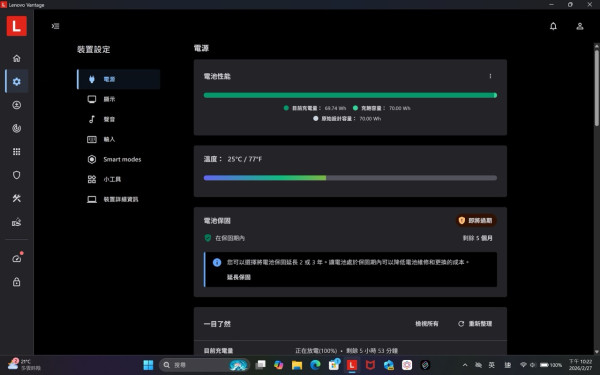Go to Home in left sidebar
600x375 pixels.
[x=16, y=58]
